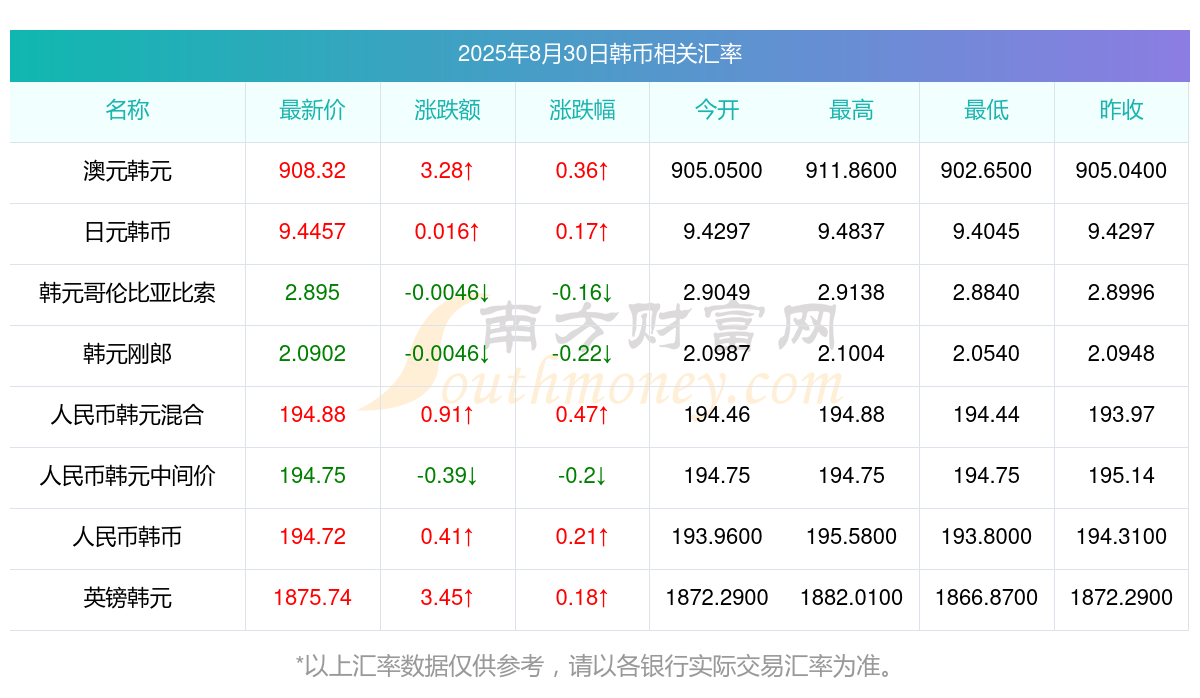This screenshot has height=698, width=1200.
Task: Select latest price 2.895
Action: coord(313,293)
